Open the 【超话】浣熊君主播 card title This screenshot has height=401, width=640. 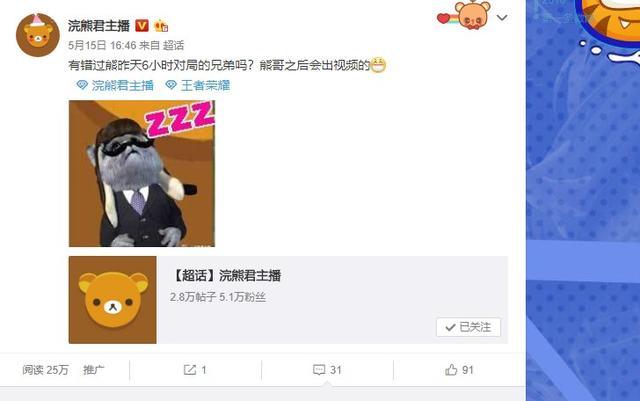click(x=226, y=276)
